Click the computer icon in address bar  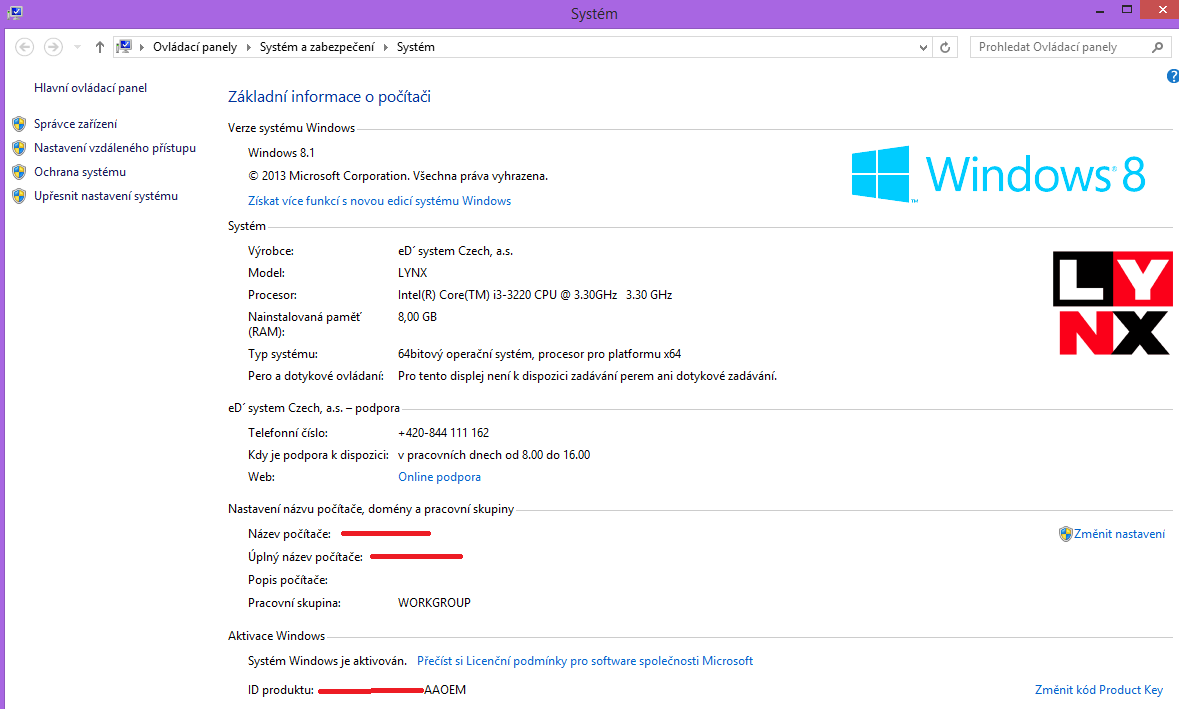click(x=124, y=47)
